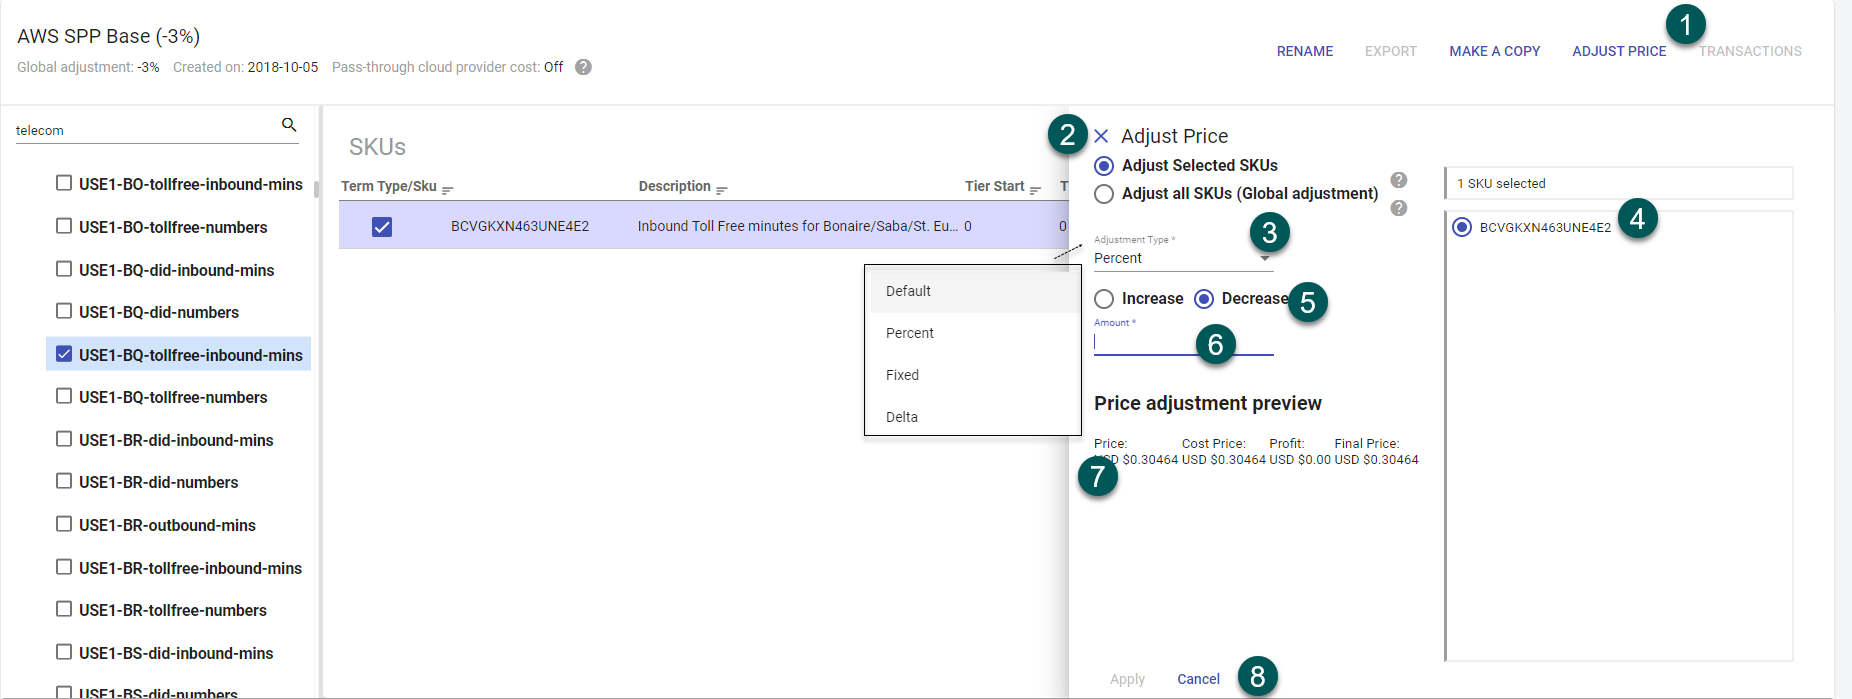Image resolution: width=1852 pixels, height=699 pixels.
Task: Open help icon next to pass-through cost
Action: (x=584, y=67)
